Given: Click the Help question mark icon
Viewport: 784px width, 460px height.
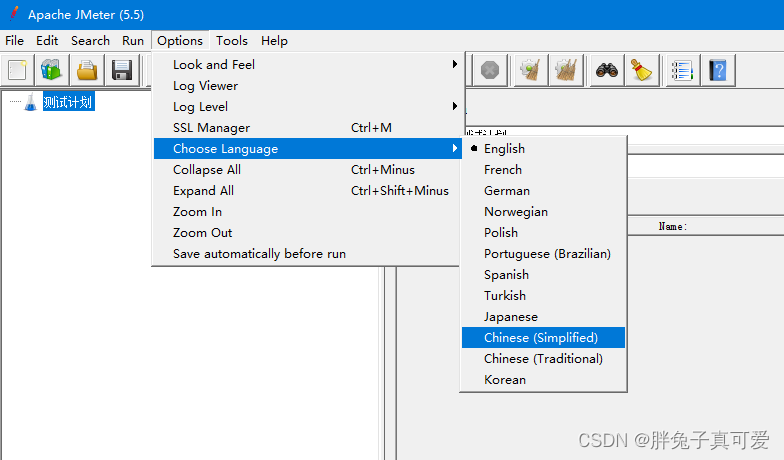Looking at the screenshot, I should 718,70.
